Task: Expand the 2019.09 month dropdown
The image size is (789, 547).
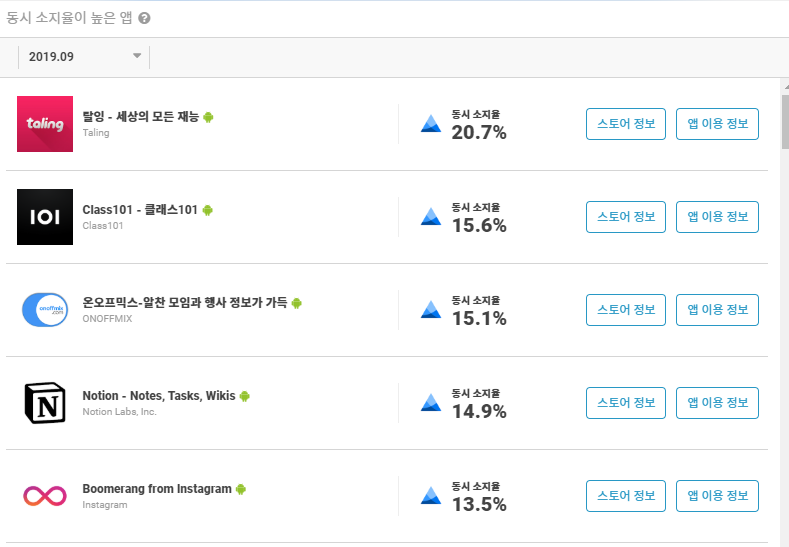Action: [x=84, y=57]
